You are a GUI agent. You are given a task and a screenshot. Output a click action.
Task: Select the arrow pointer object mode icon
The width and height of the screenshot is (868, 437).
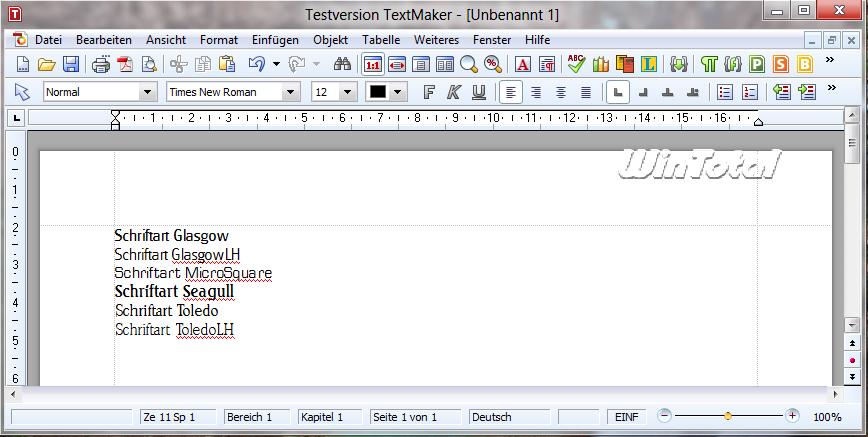(22, 92)
